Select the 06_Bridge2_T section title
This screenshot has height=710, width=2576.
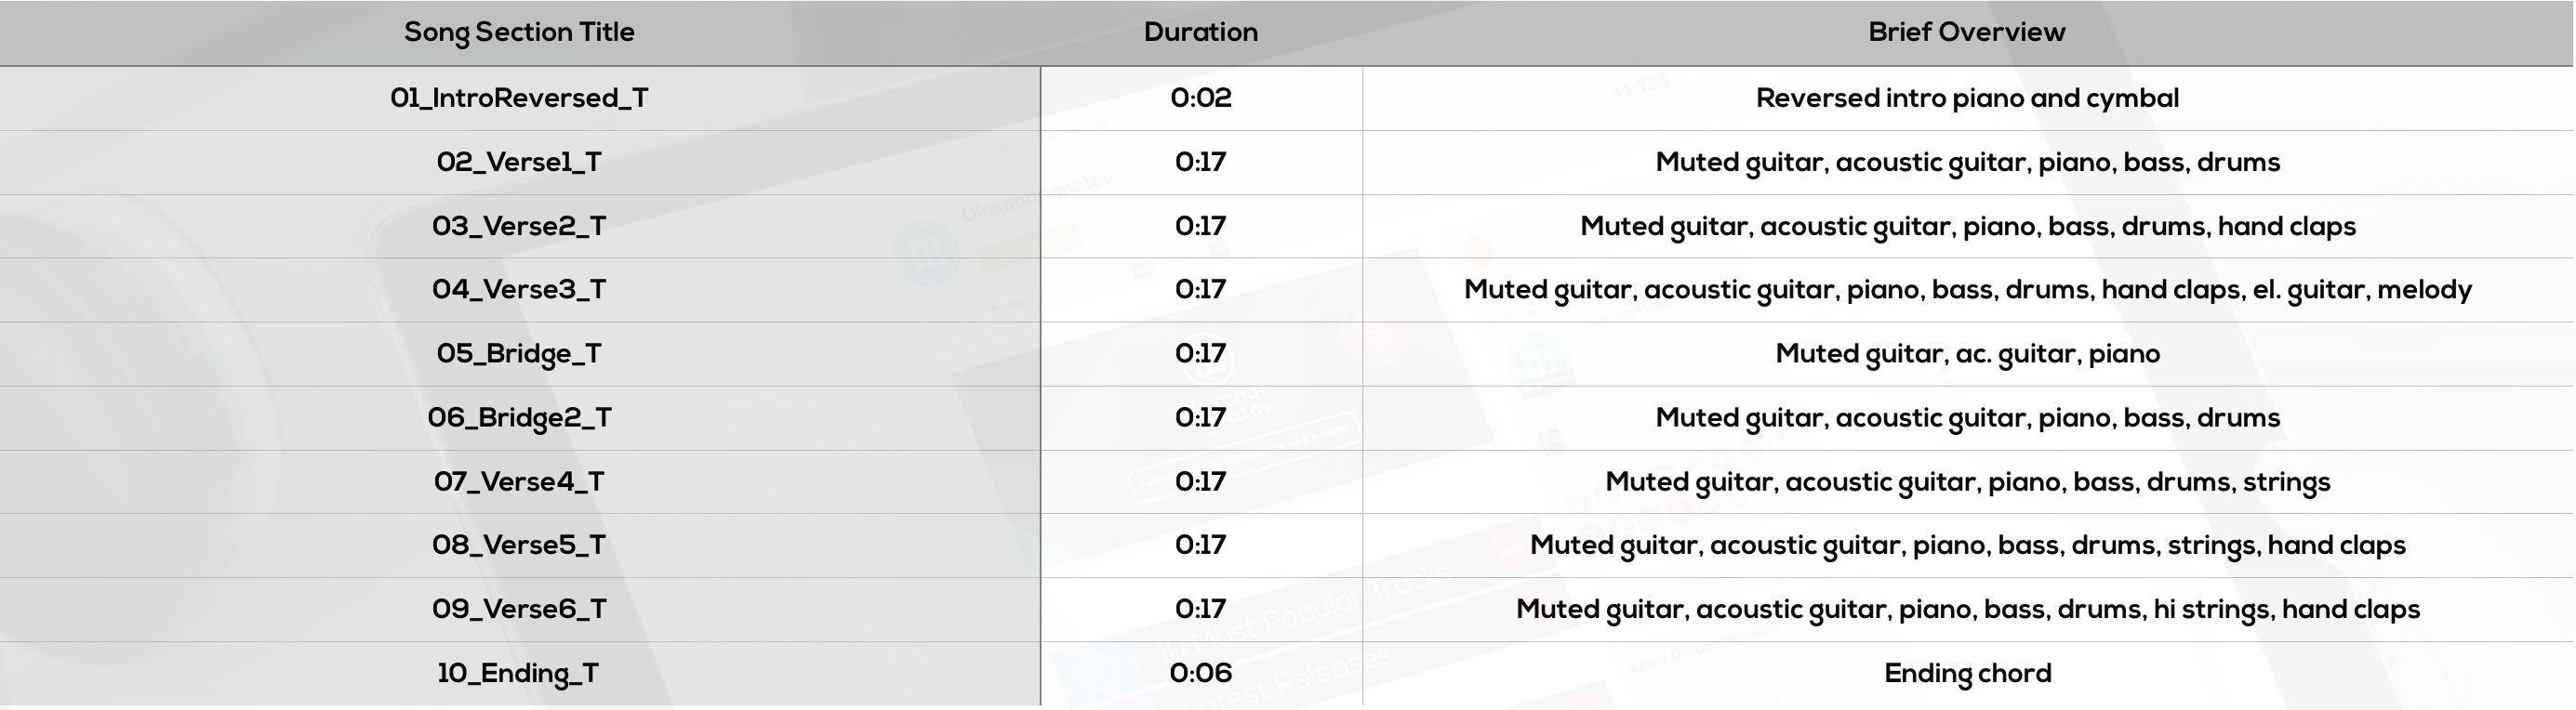click(x=519, y=418)
